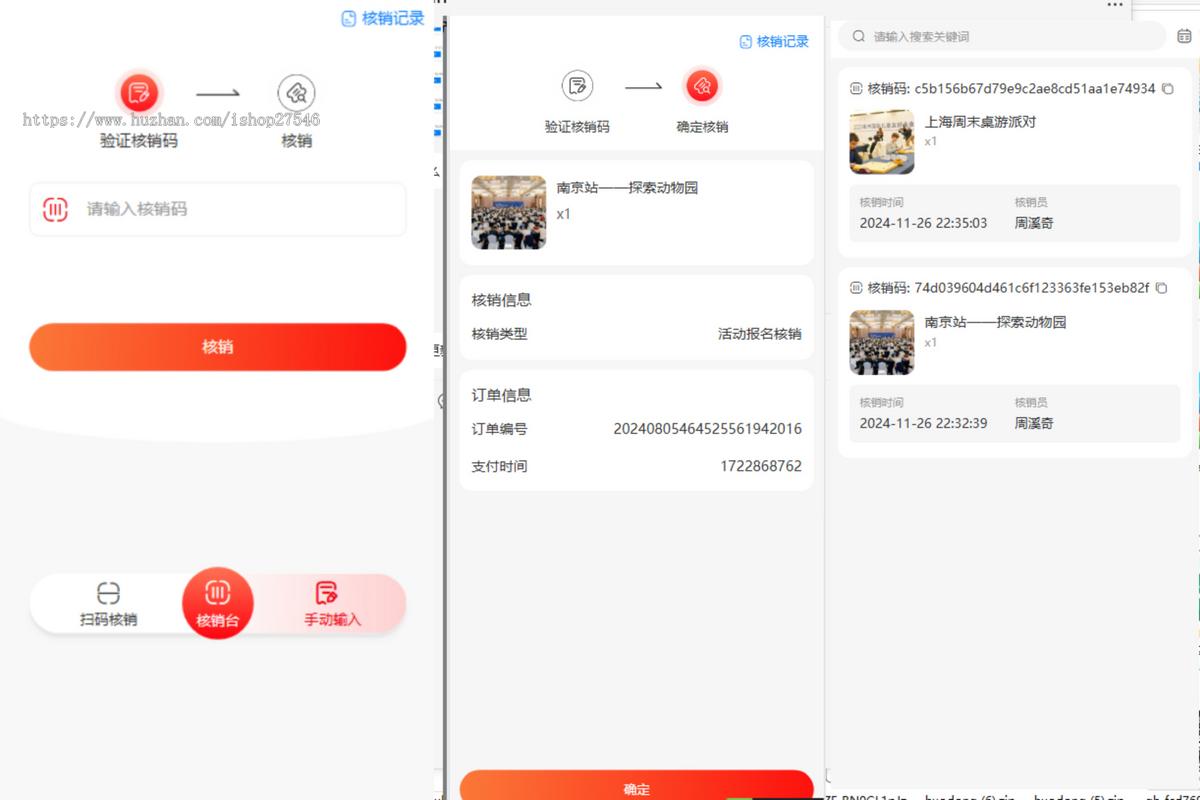The width and height of the screenshot is (1200, 800).
Task: Open the 南京站——探索动物园 thumbnail in middle panel
Action: coord(508,213)
